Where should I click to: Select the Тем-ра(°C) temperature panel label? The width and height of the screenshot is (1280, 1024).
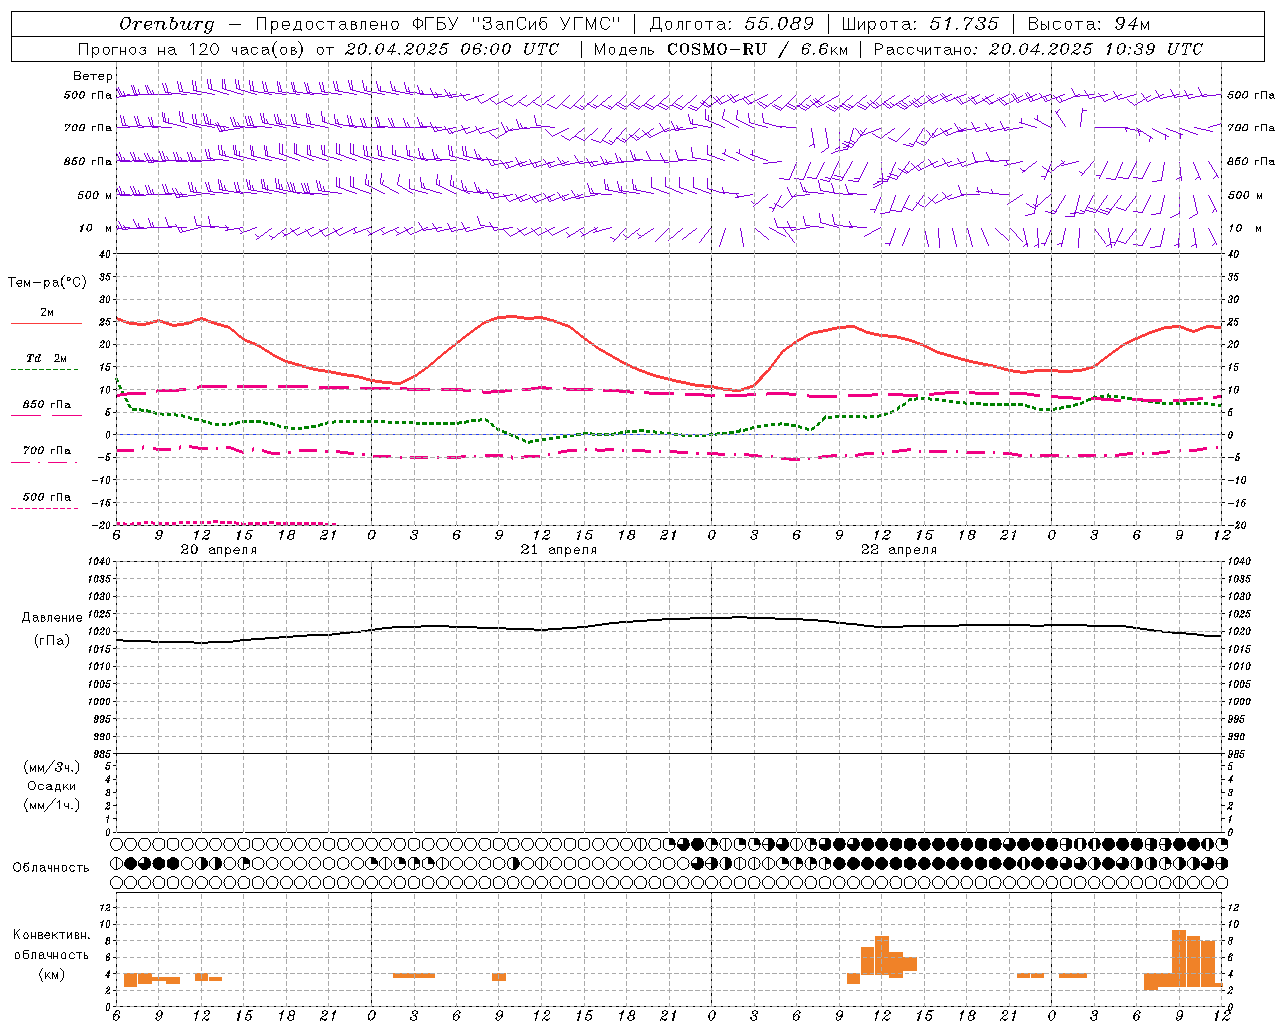click(47, 283)
